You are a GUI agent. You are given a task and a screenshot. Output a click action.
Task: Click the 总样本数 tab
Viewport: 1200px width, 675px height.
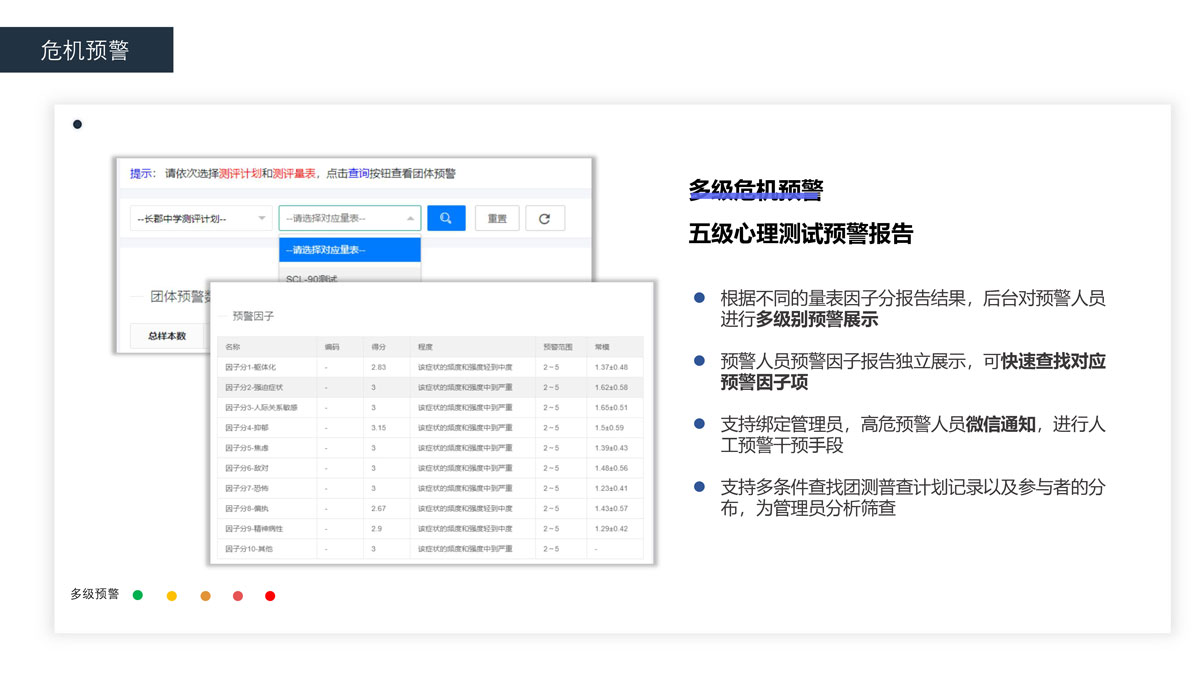tap(167, 336)
